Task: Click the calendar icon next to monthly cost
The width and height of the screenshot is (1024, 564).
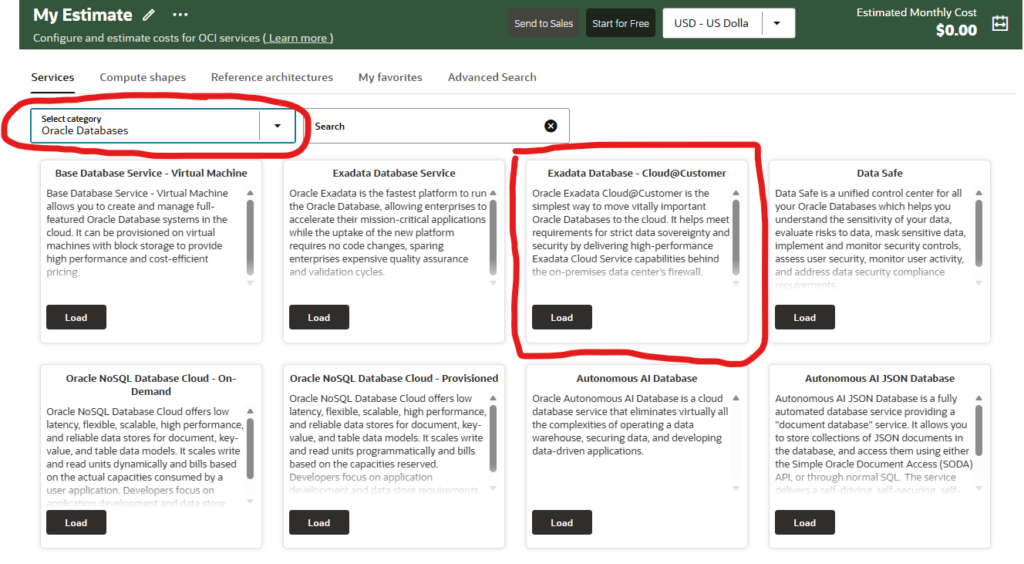Action: coord(1000,24)
